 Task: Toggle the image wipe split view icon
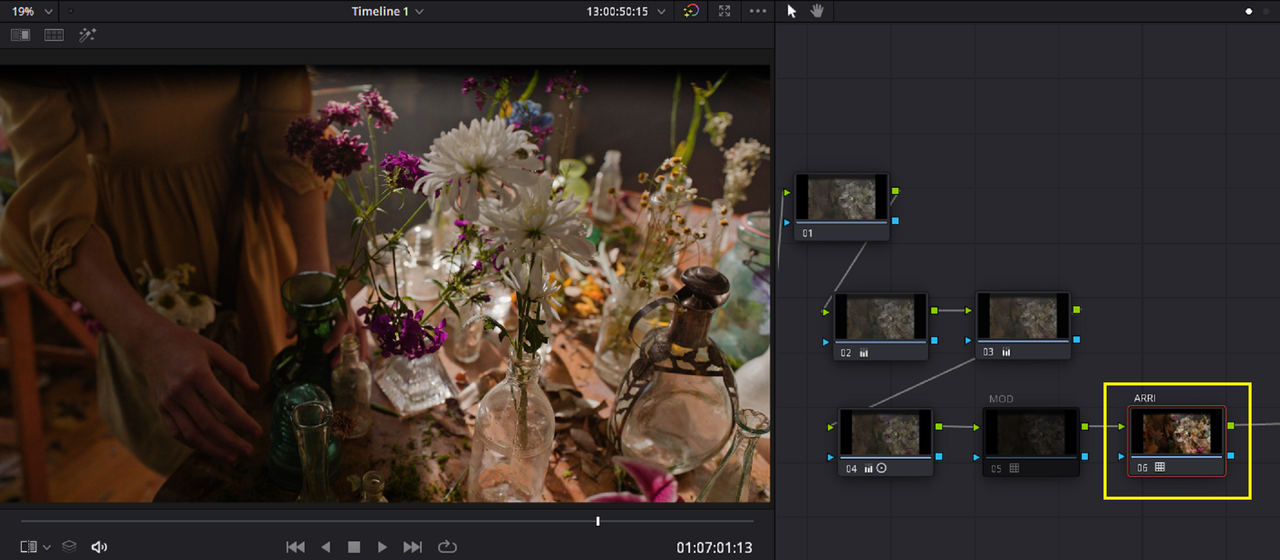(x=20, y=35)
